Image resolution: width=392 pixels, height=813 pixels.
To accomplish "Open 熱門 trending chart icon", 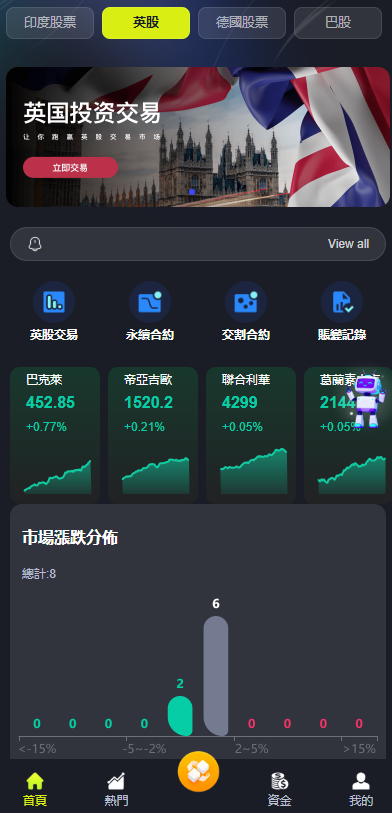I will (116, 780).
